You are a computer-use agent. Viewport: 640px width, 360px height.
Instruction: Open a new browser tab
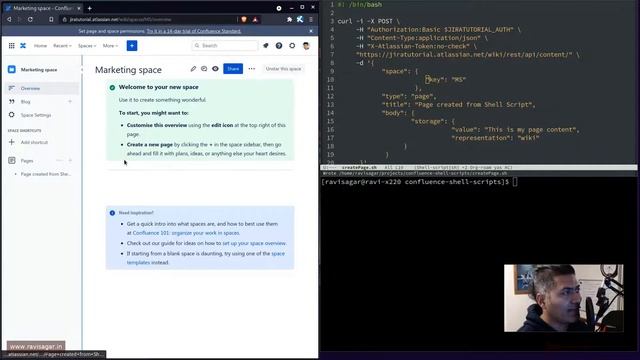click(x=89, y=8)
